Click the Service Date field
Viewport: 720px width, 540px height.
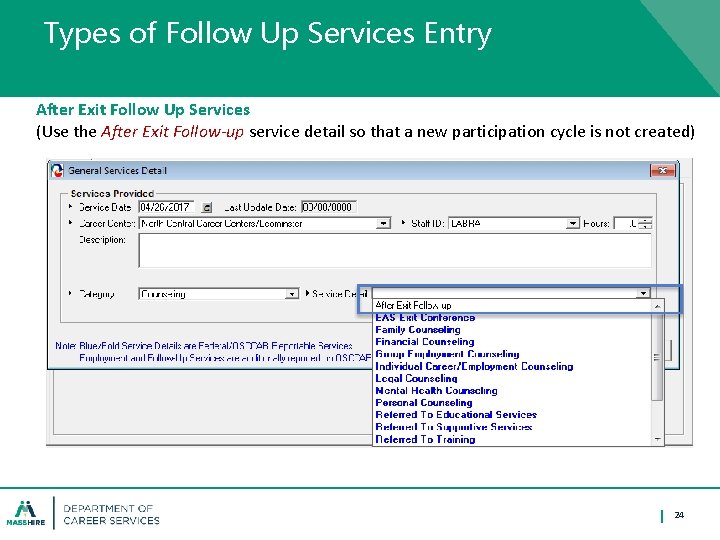click(x=166, y=208)
